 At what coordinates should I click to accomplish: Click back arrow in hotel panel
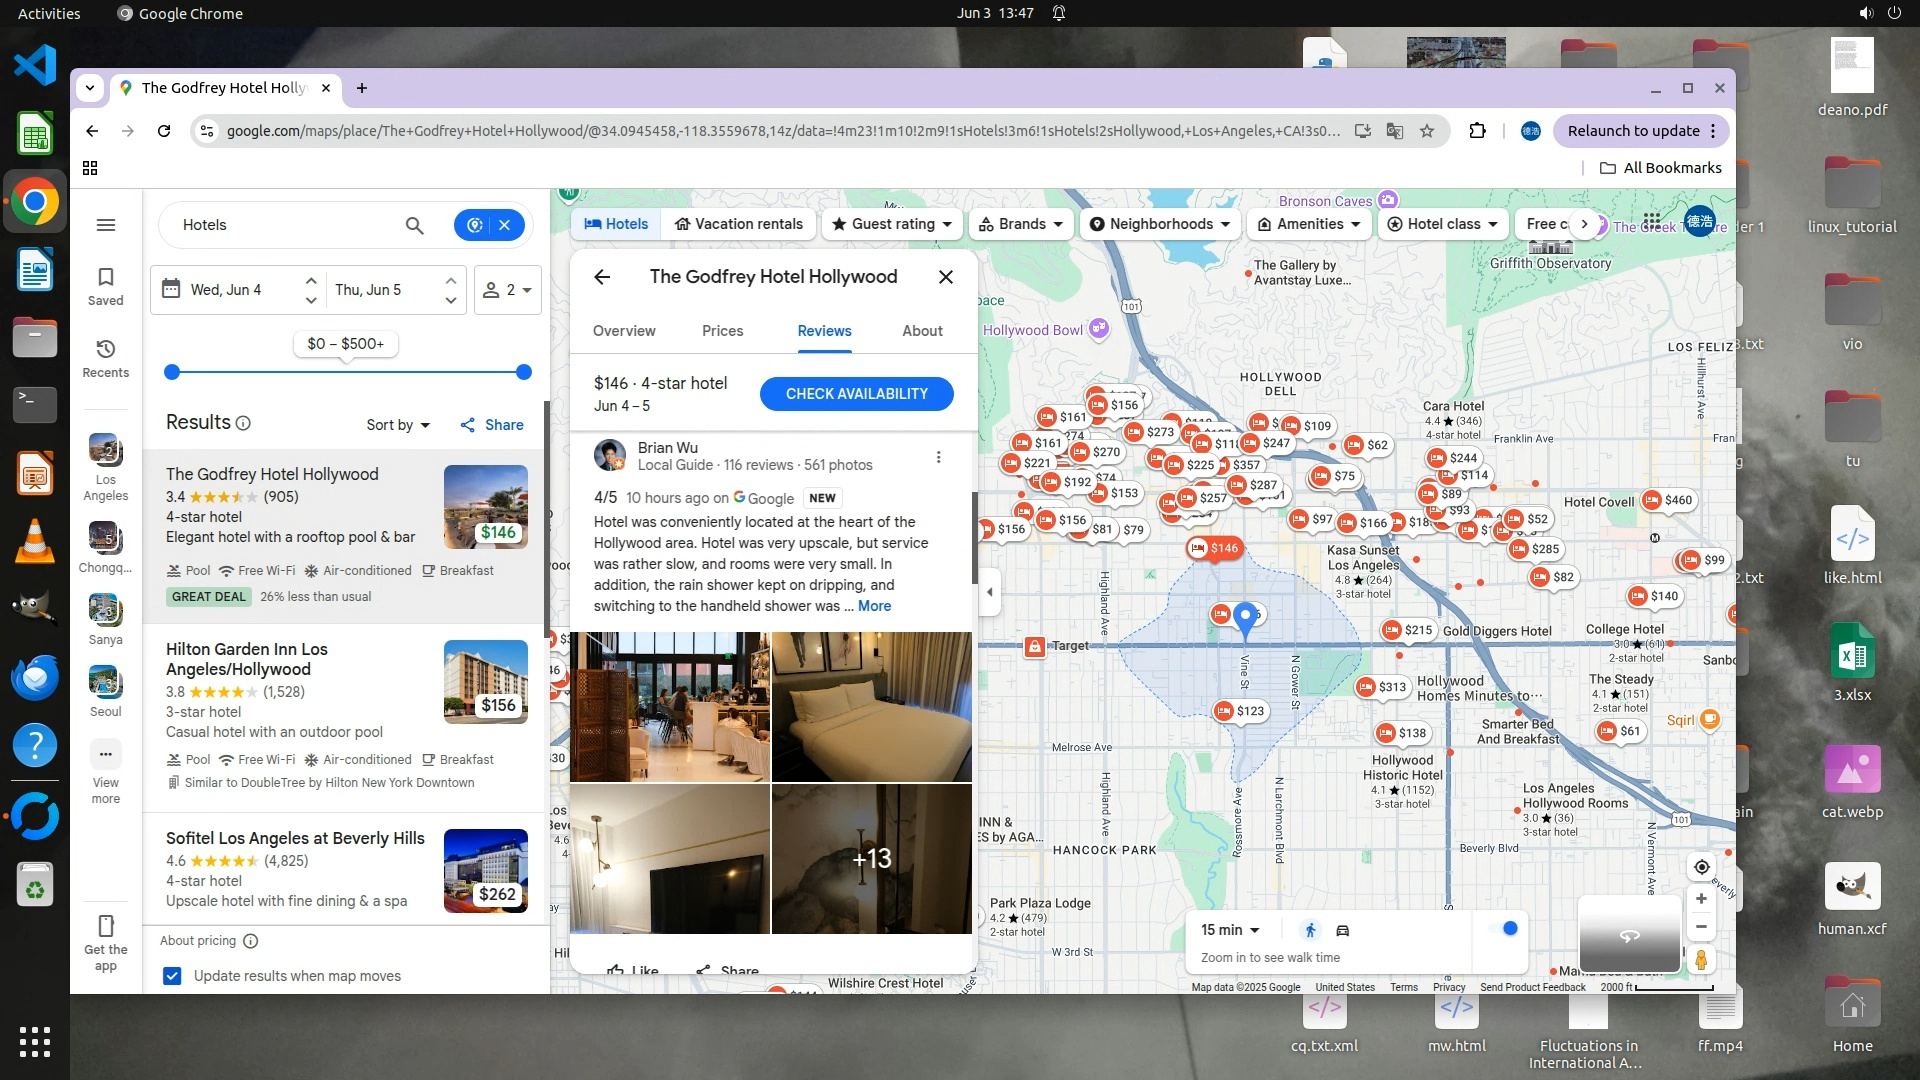[602, 277]
